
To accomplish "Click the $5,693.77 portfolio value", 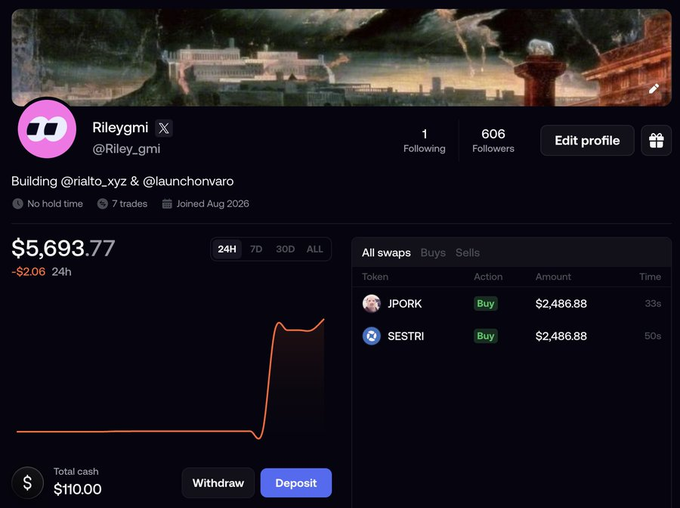I will click(x=63, y=248).
